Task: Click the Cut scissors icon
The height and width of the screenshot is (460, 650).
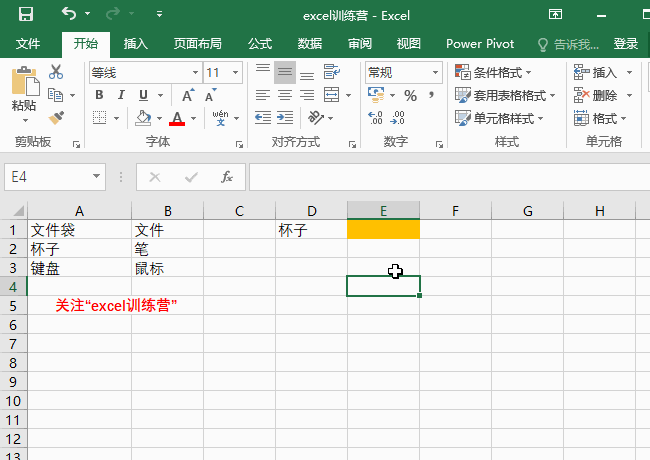Action: (x=56, y=72)
